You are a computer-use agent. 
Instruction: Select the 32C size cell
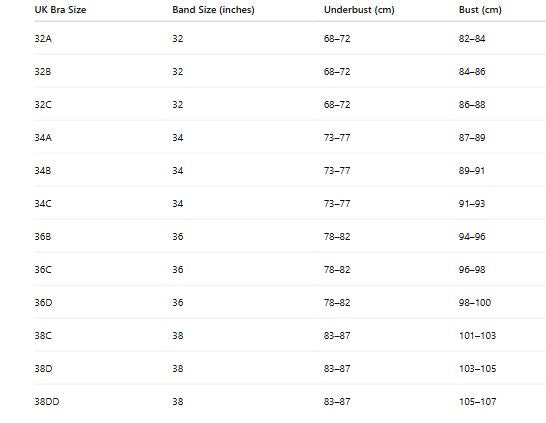coord(43,105)
